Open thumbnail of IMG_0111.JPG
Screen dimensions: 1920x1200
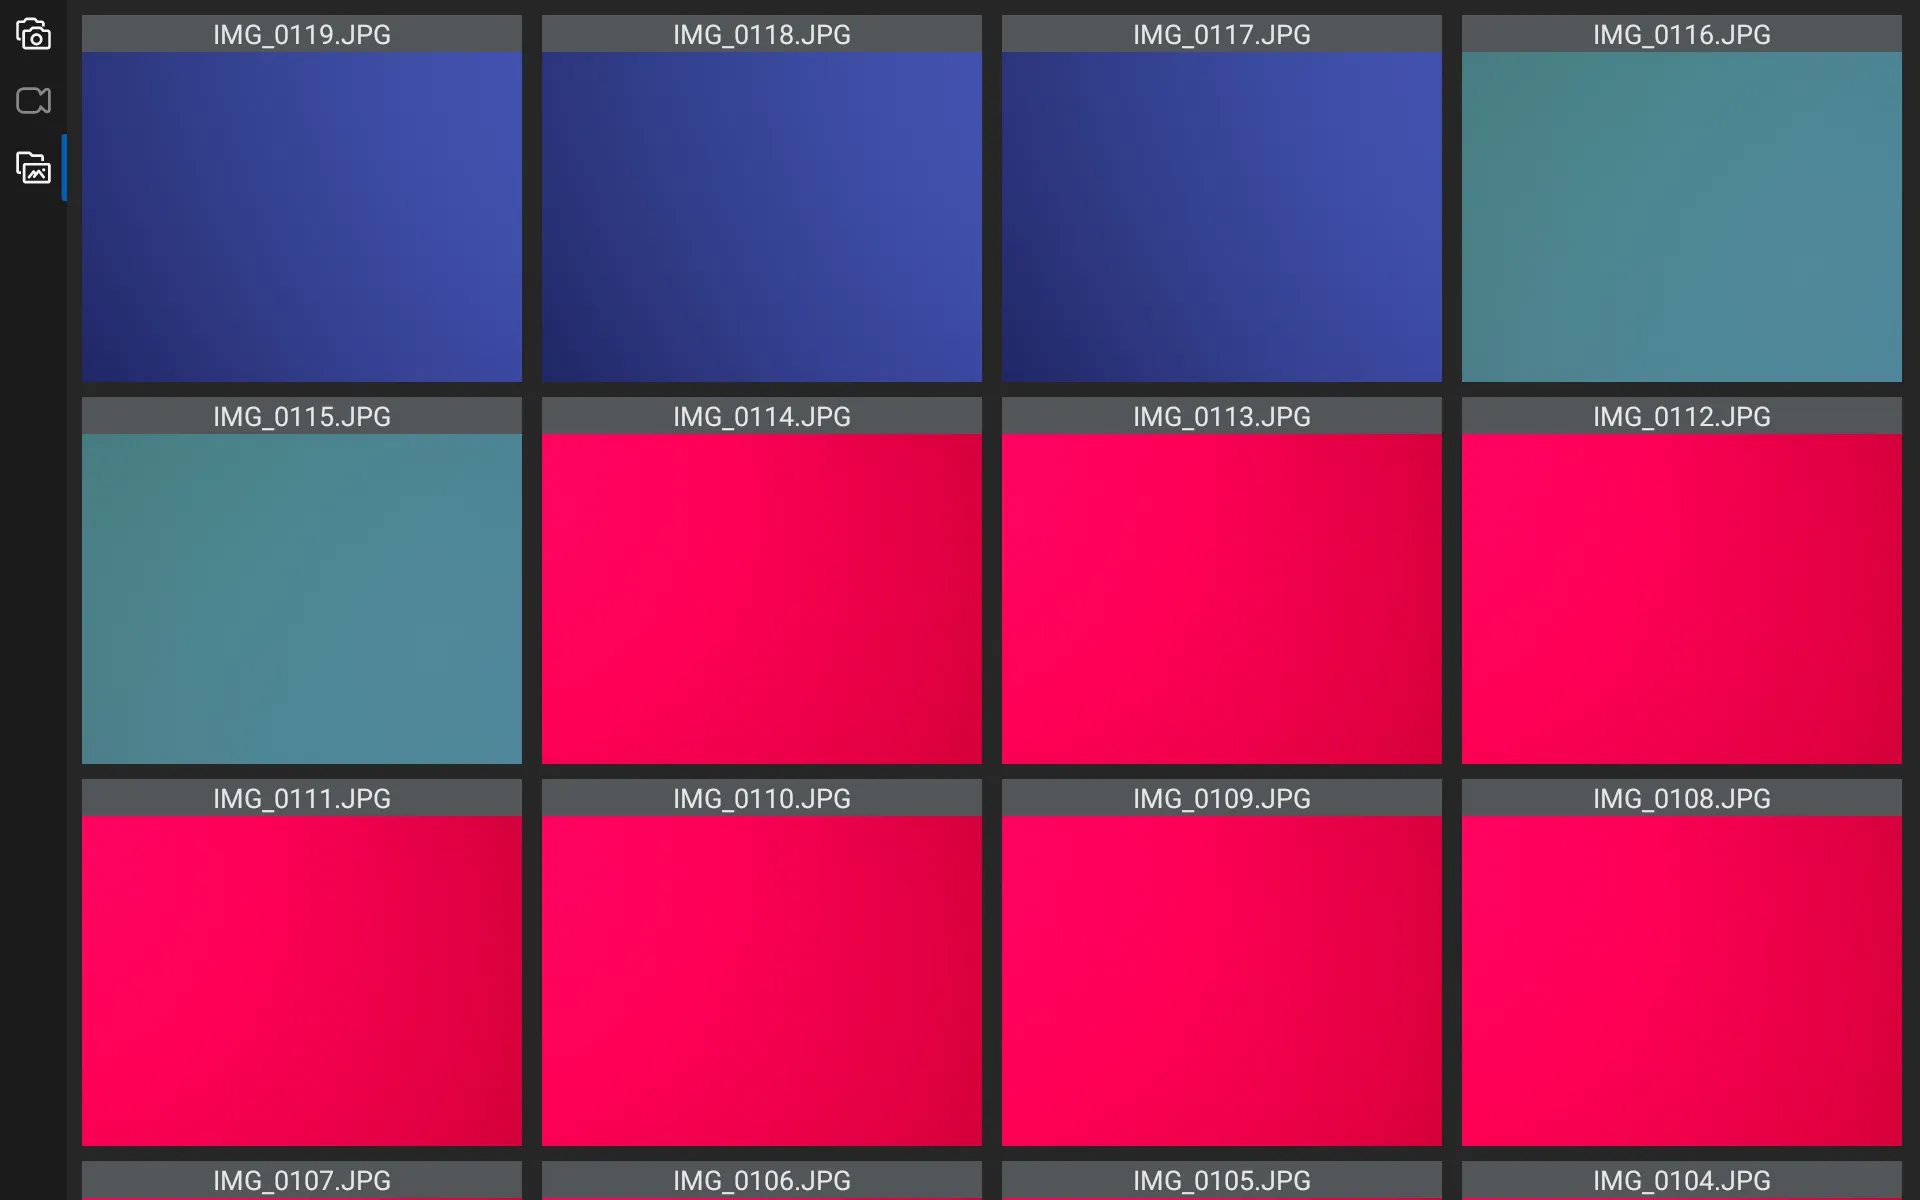tap(302, 980)
